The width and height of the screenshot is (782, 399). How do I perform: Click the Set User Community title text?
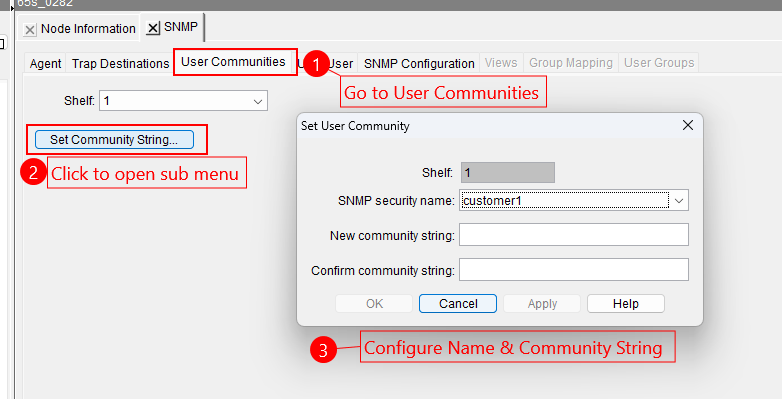coord(355,126)
